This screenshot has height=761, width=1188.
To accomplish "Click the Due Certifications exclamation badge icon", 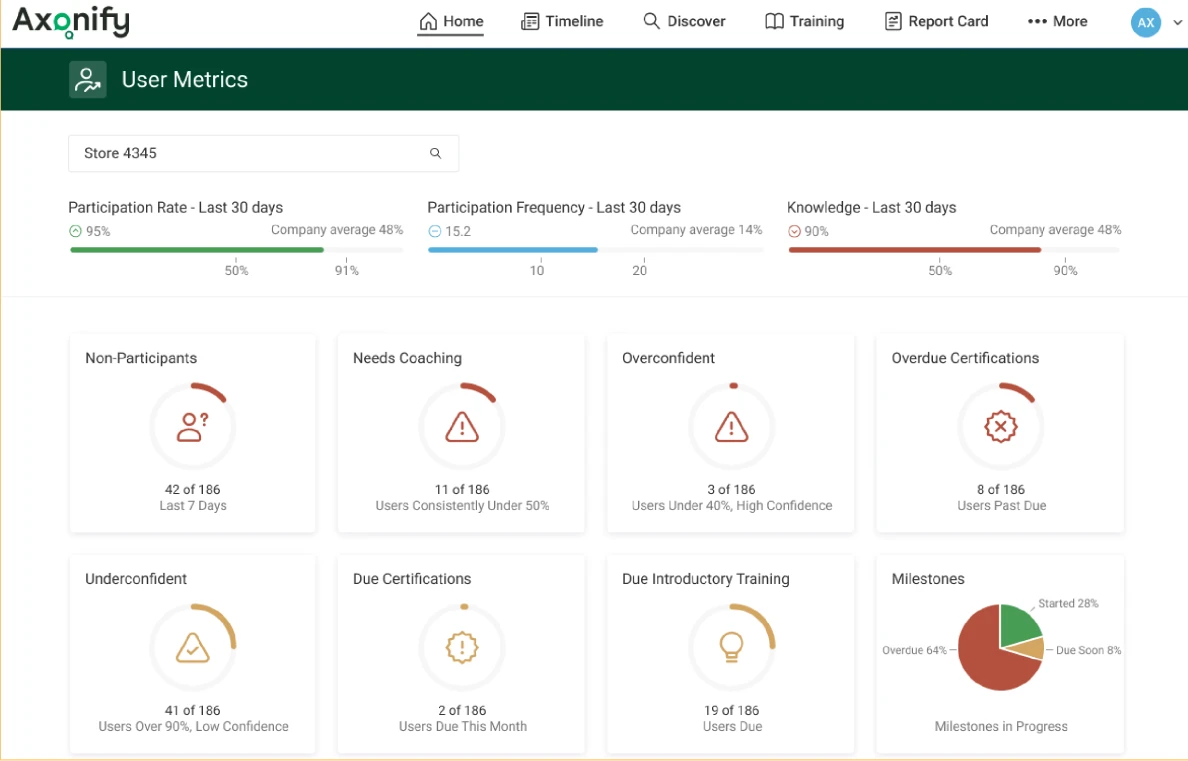I will click(x=462, y=648).
